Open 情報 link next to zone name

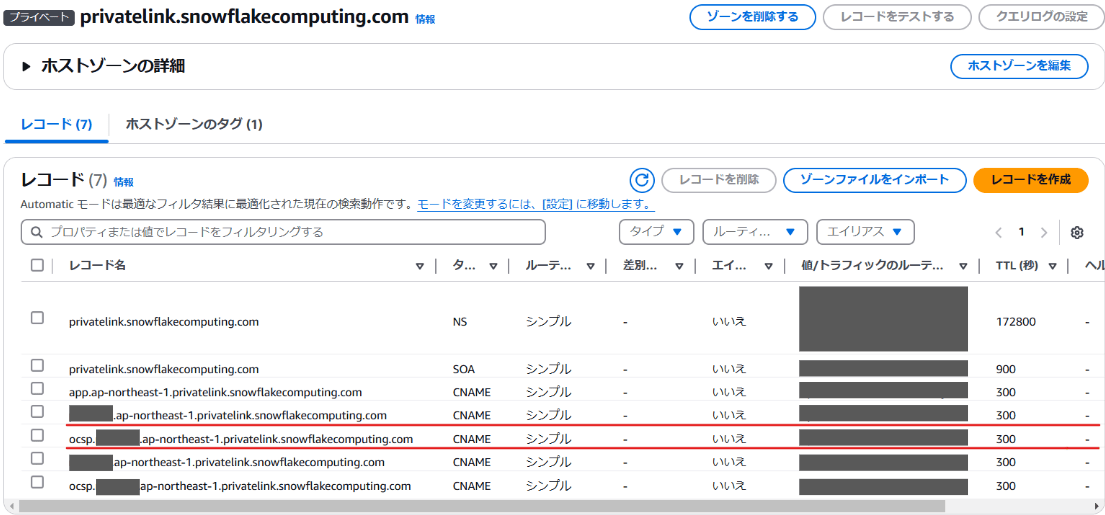tap(426, 20)
